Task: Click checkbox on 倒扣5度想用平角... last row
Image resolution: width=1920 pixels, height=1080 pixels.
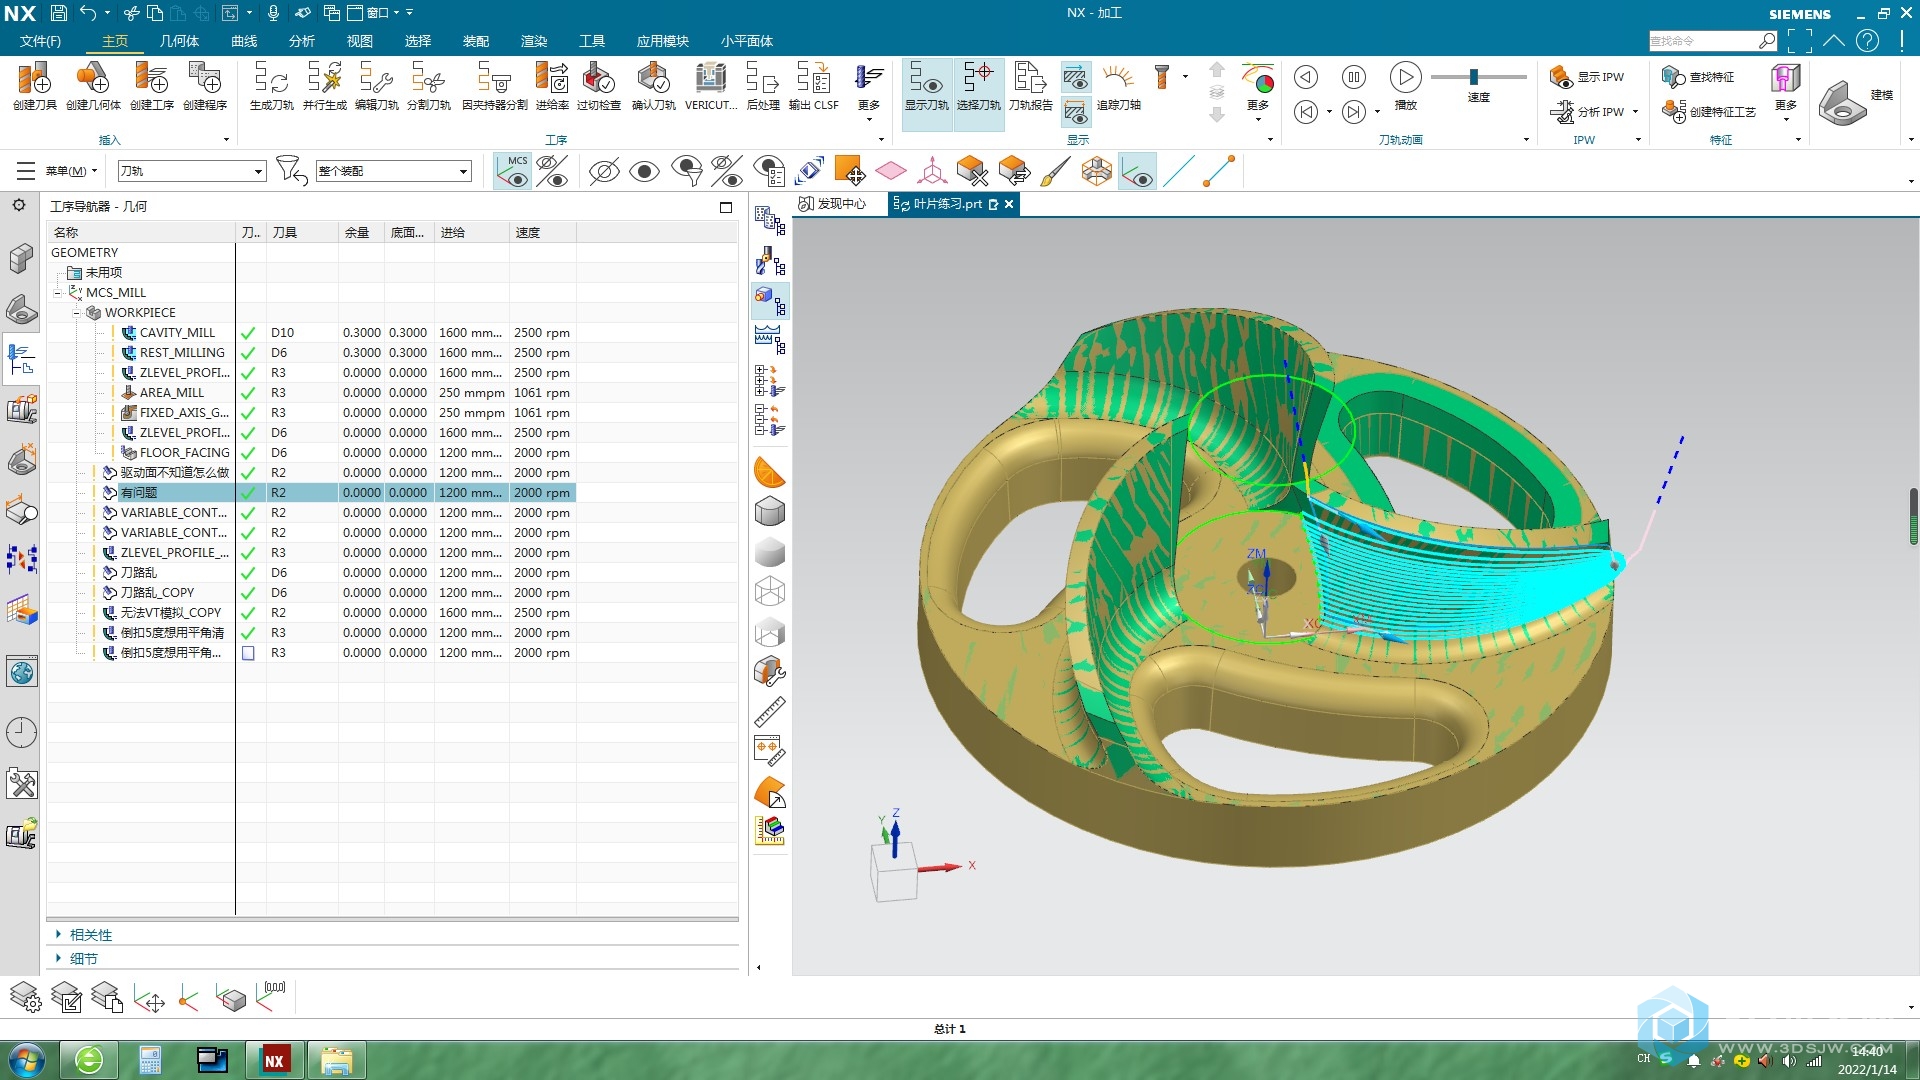Action: click(248, 653)
